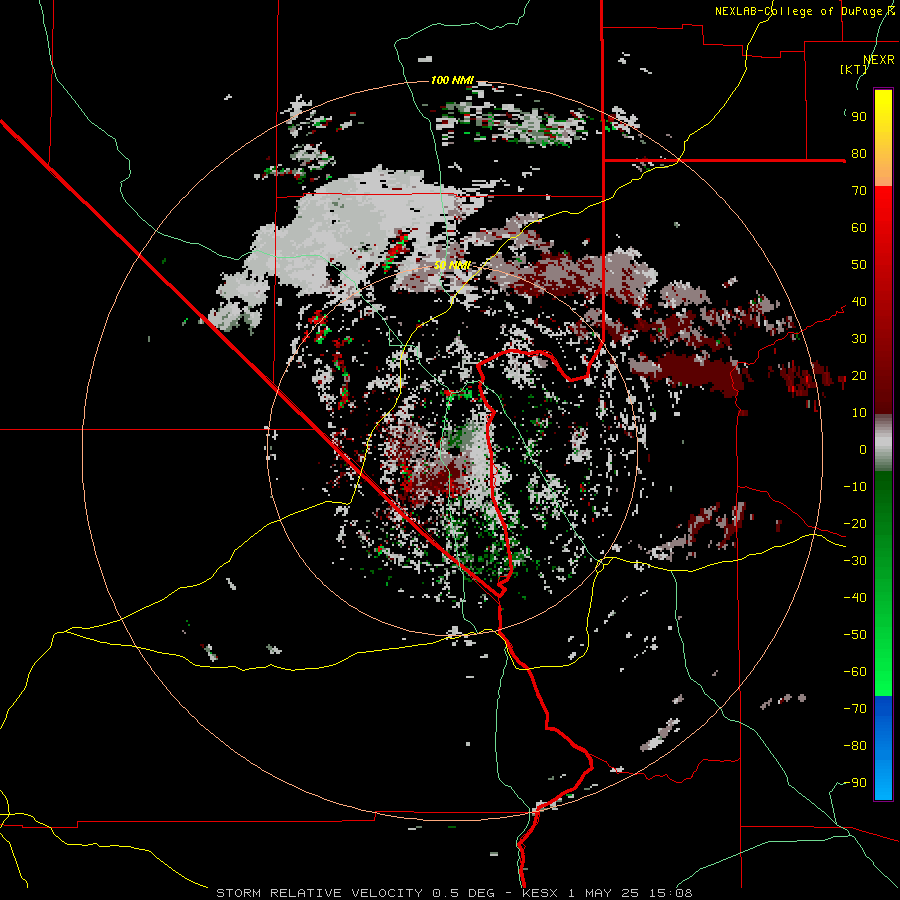900x900 pixels.
Task: Click the -70 value on the velocity scale
Action: pyautogui.click(x=855, y=709)
